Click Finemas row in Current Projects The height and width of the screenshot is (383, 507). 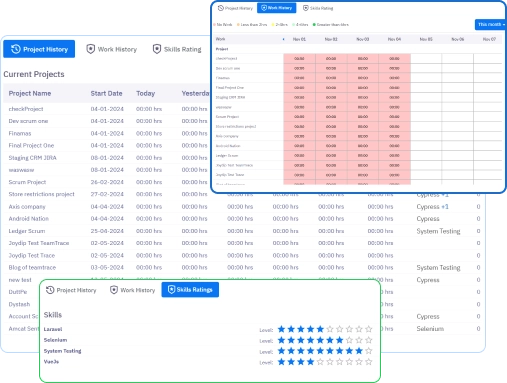(x=20, y=133)
